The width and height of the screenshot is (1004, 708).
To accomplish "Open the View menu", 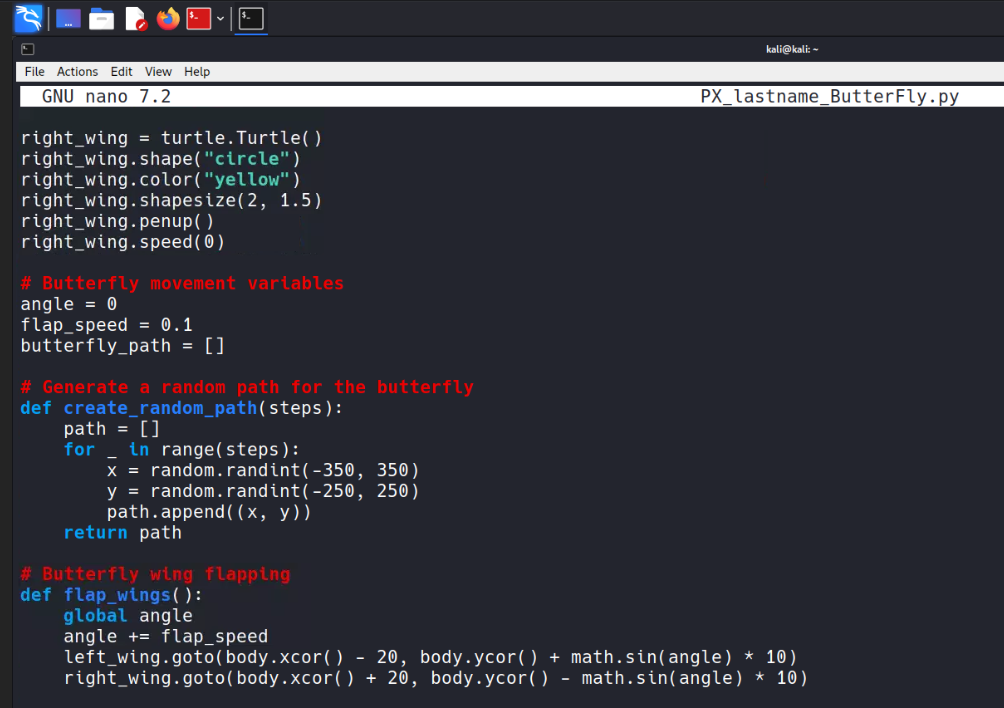I will tap(158, 72).
